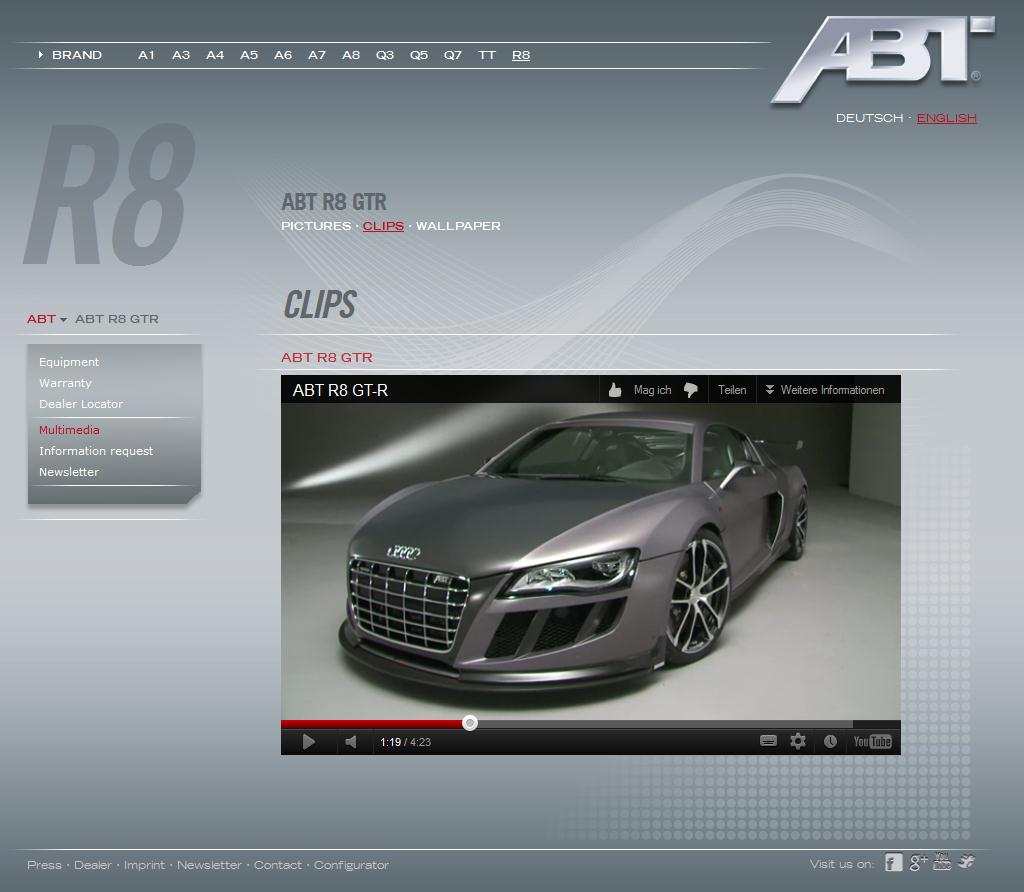Select A8 in the model navigation
The image size is (1024, 892).
pos(351,56)
